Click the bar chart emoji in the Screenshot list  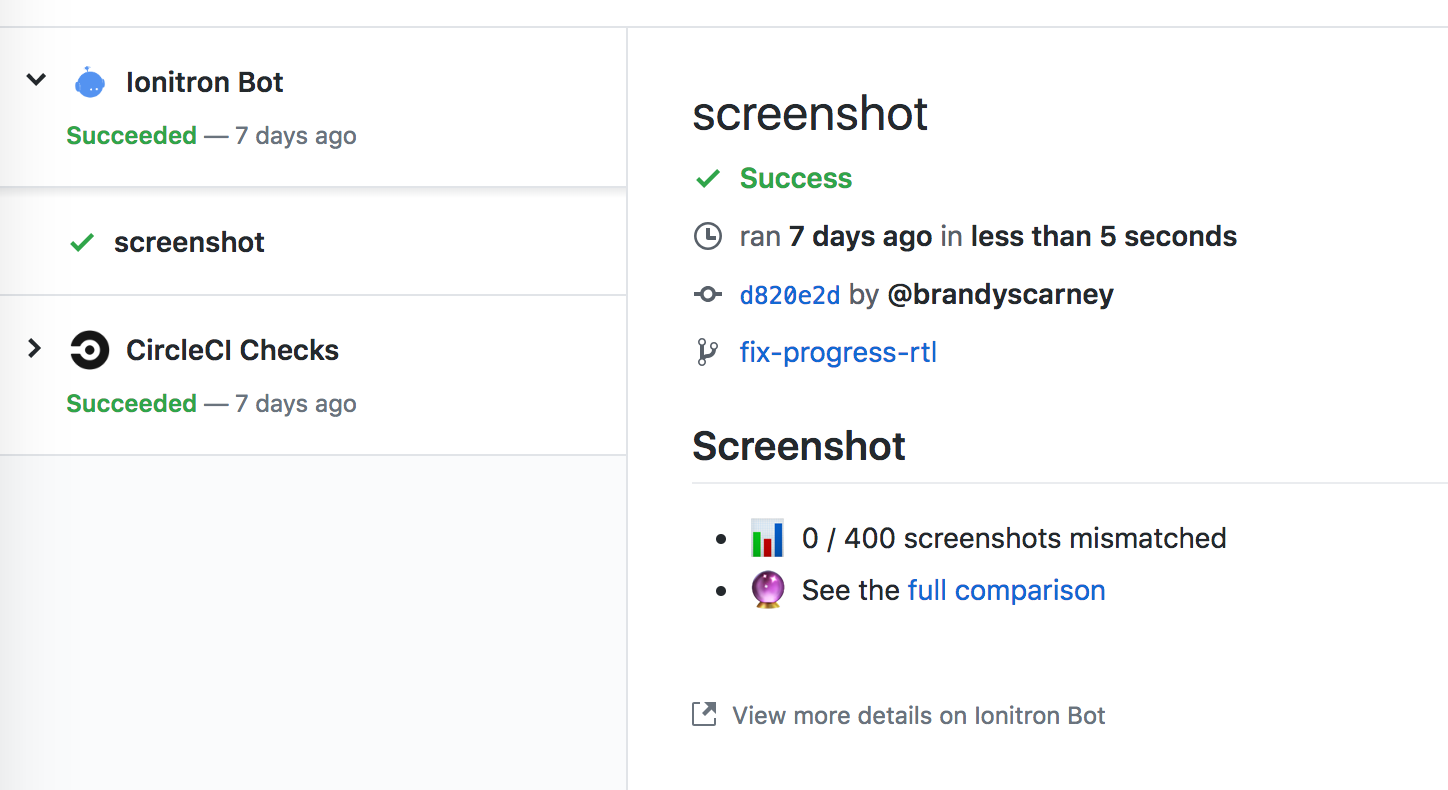click(x=767, y=537)
